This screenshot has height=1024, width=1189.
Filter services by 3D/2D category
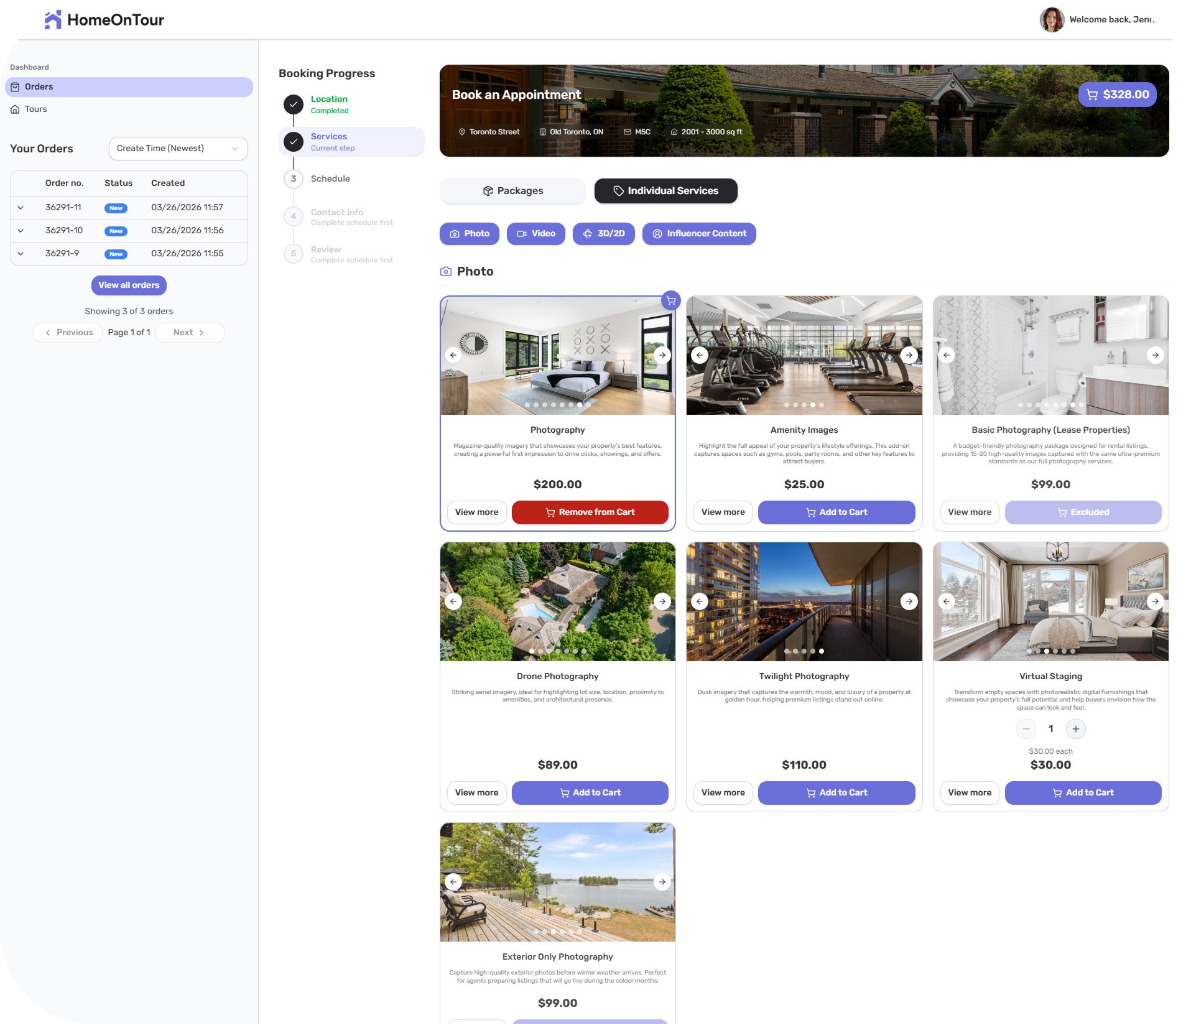tap(603, 233)
